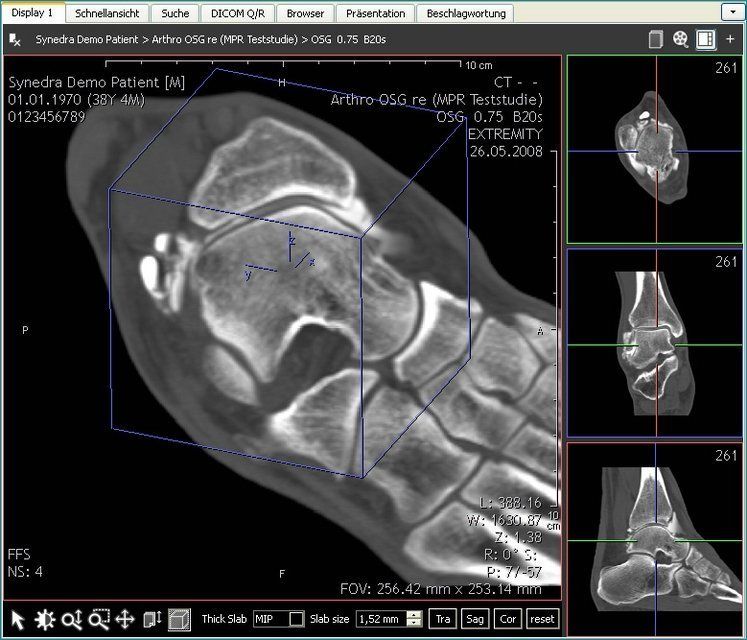Activate the window/level brightness tool
747x640 pixels.
44,619
